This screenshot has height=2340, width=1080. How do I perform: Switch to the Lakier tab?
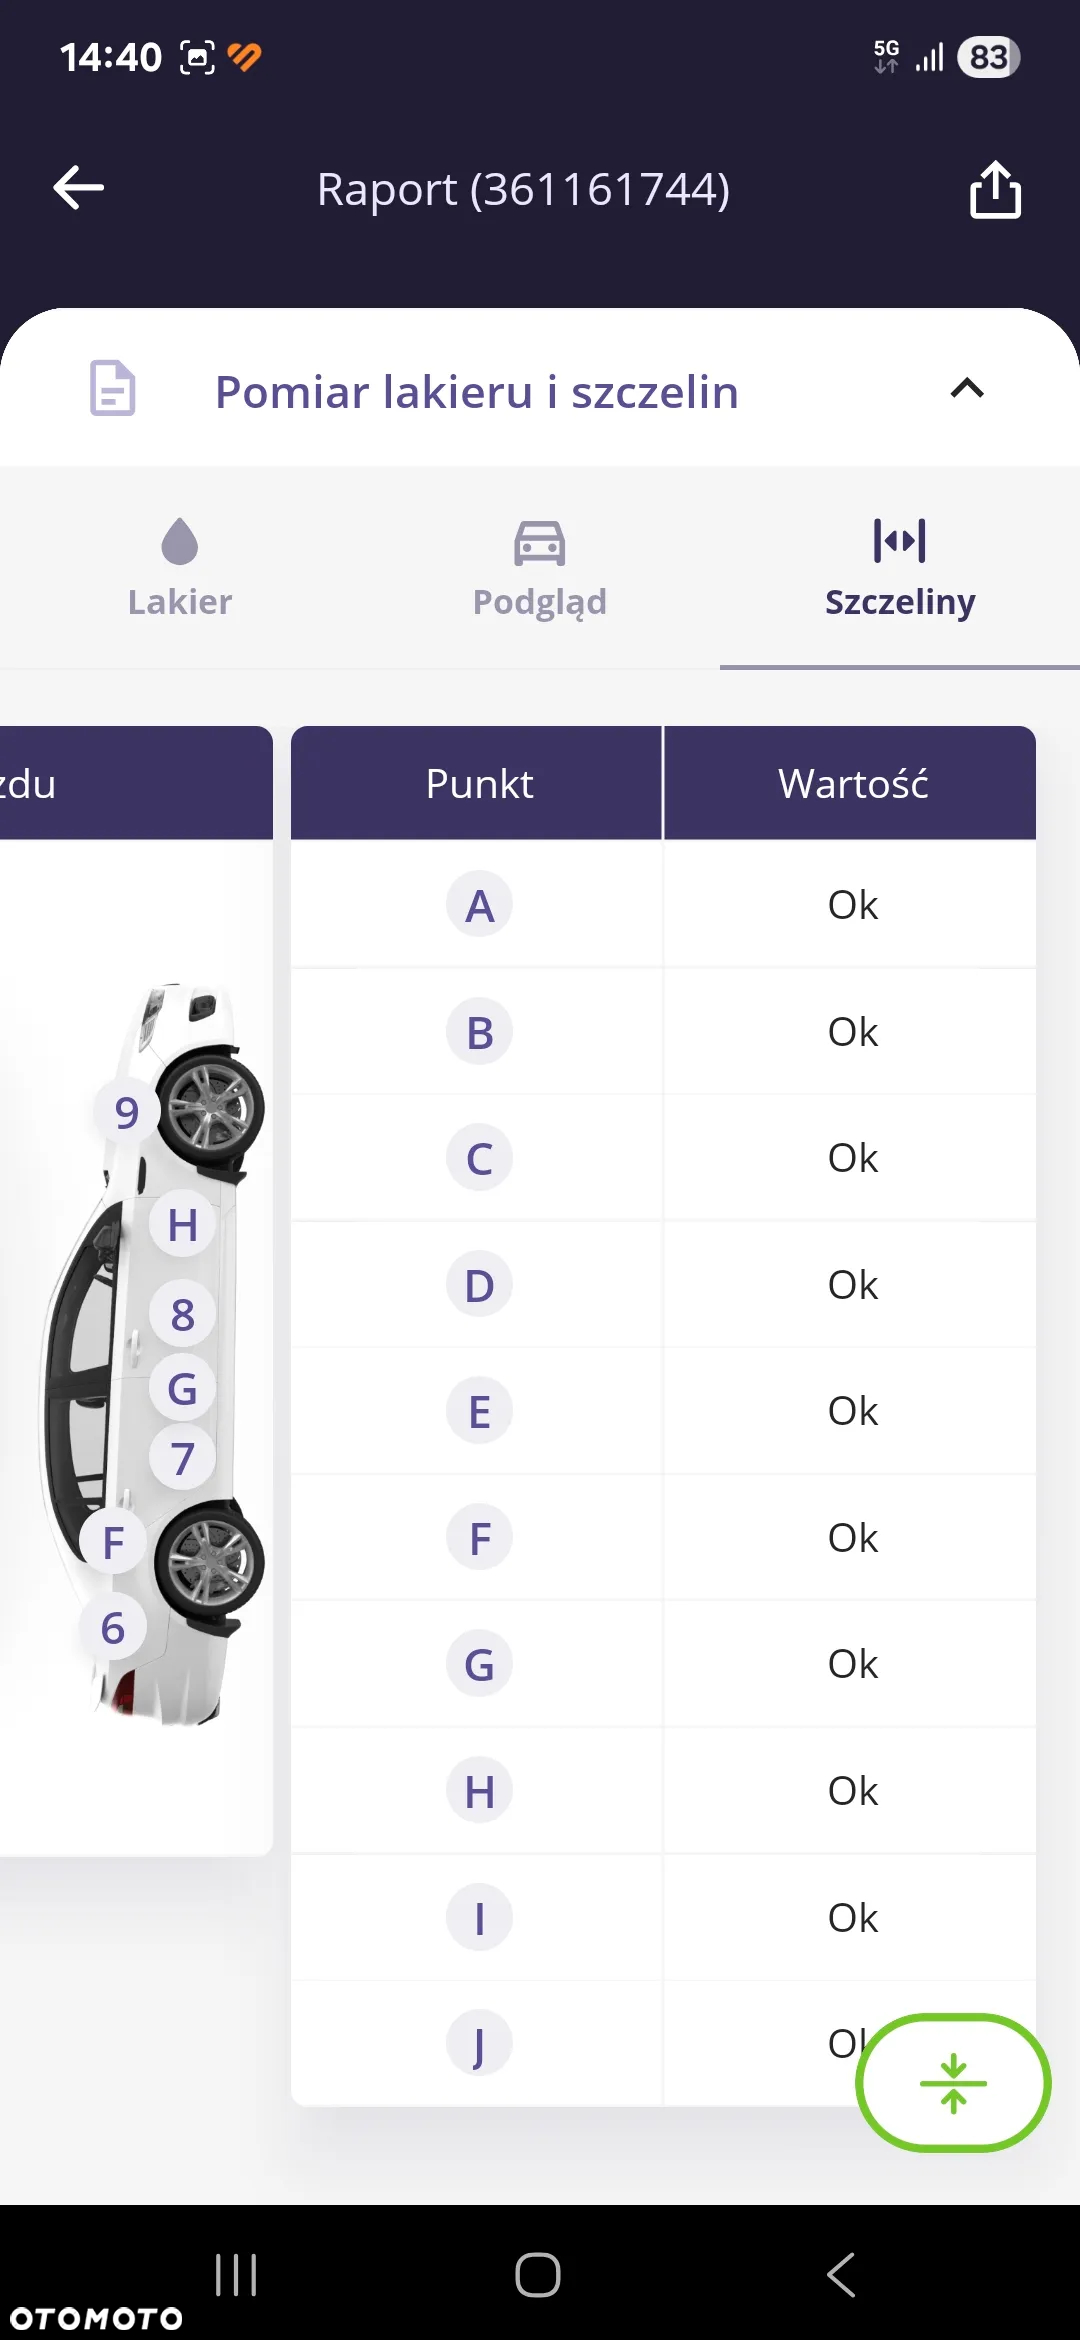[180, 568]
